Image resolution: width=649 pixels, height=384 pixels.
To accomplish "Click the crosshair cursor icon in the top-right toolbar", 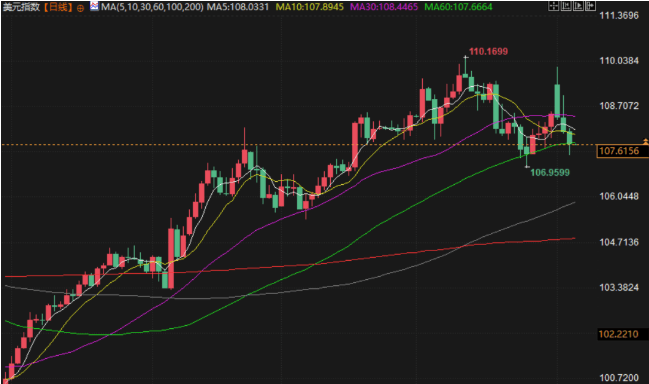I will (x=554, y=6).
